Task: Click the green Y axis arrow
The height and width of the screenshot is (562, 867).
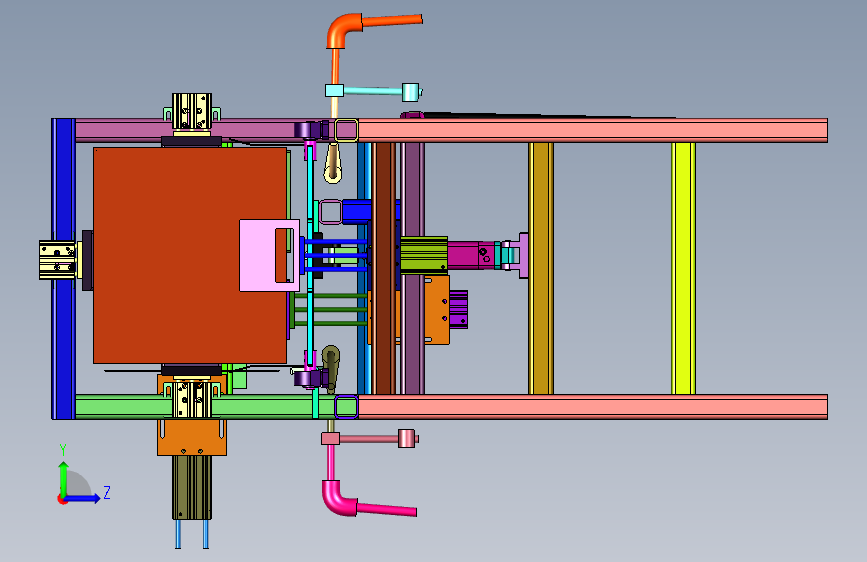Action: [64, 478]
